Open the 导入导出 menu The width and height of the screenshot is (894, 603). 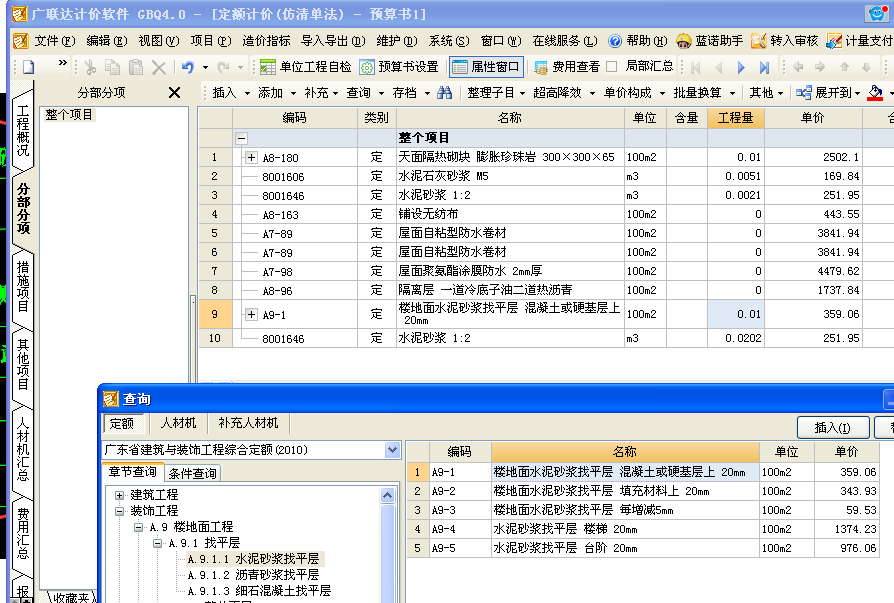(x=333, y=41)
